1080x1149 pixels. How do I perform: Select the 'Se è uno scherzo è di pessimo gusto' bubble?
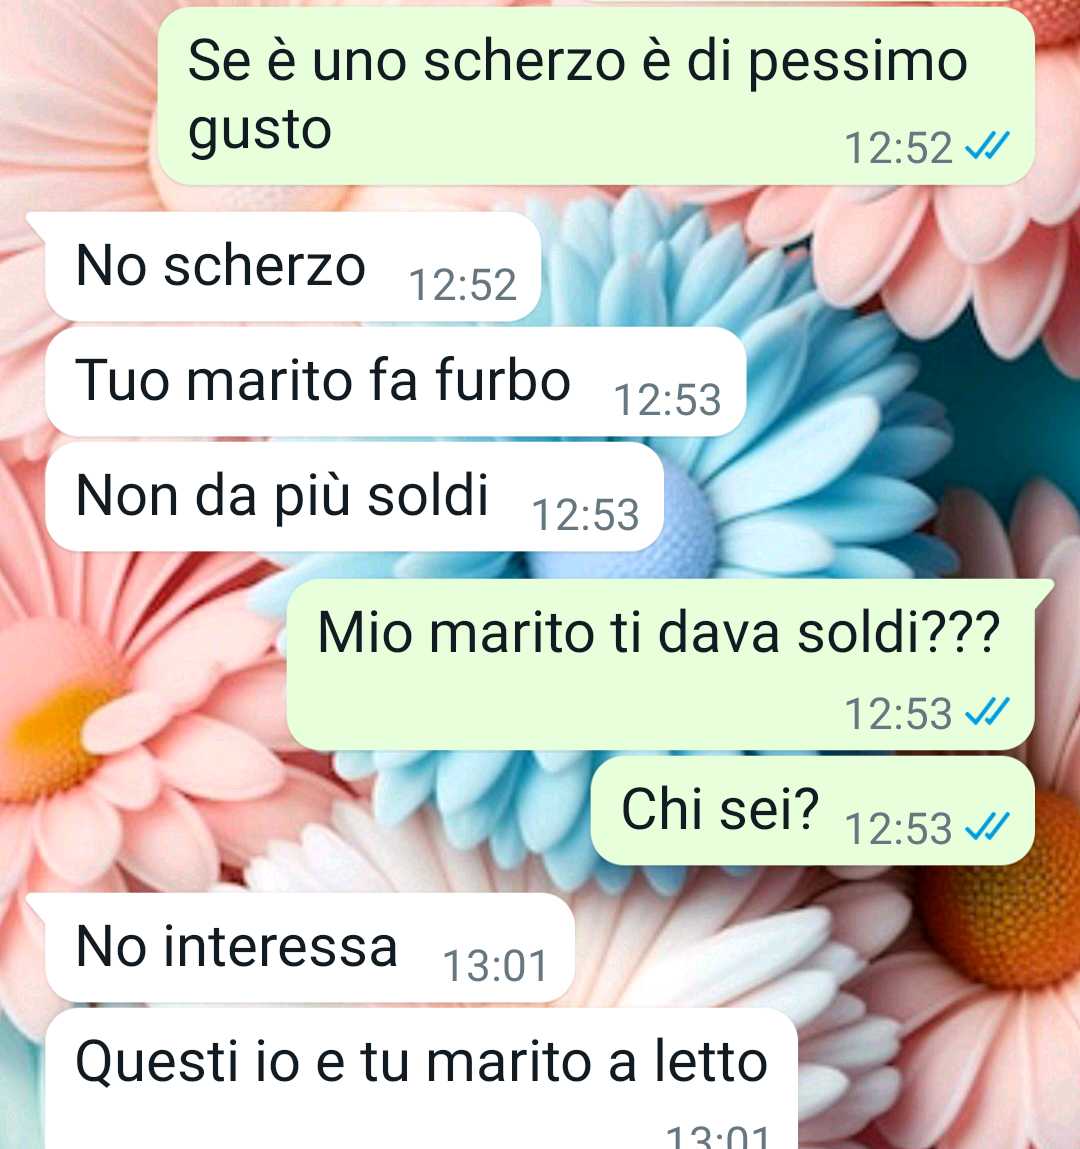tap(596, 97)
